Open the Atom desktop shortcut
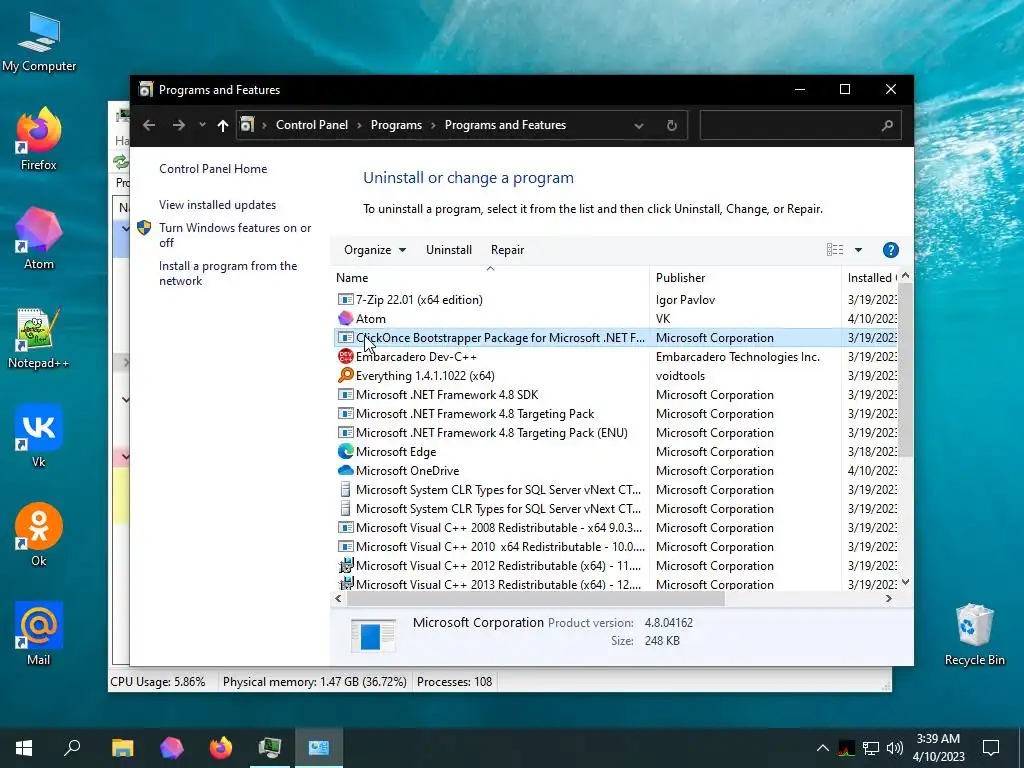 coord(39,238)
